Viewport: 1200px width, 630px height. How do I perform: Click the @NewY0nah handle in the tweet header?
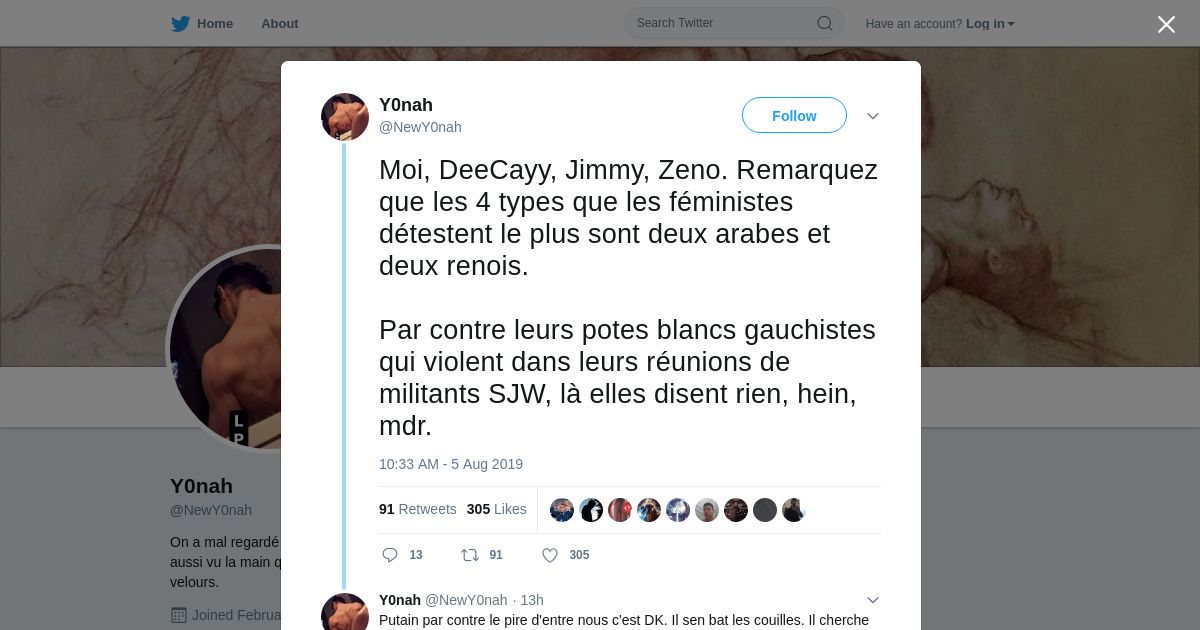(420, 127)
